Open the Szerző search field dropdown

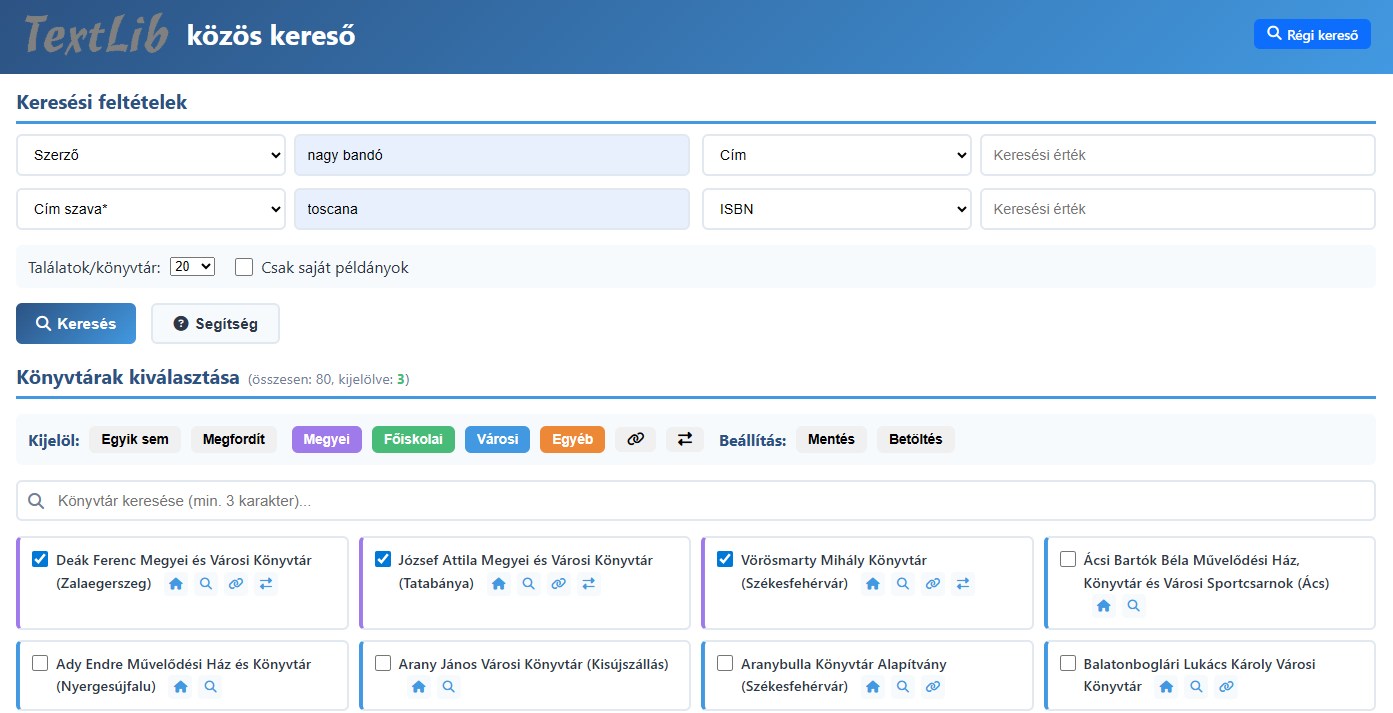coord(151,155)
